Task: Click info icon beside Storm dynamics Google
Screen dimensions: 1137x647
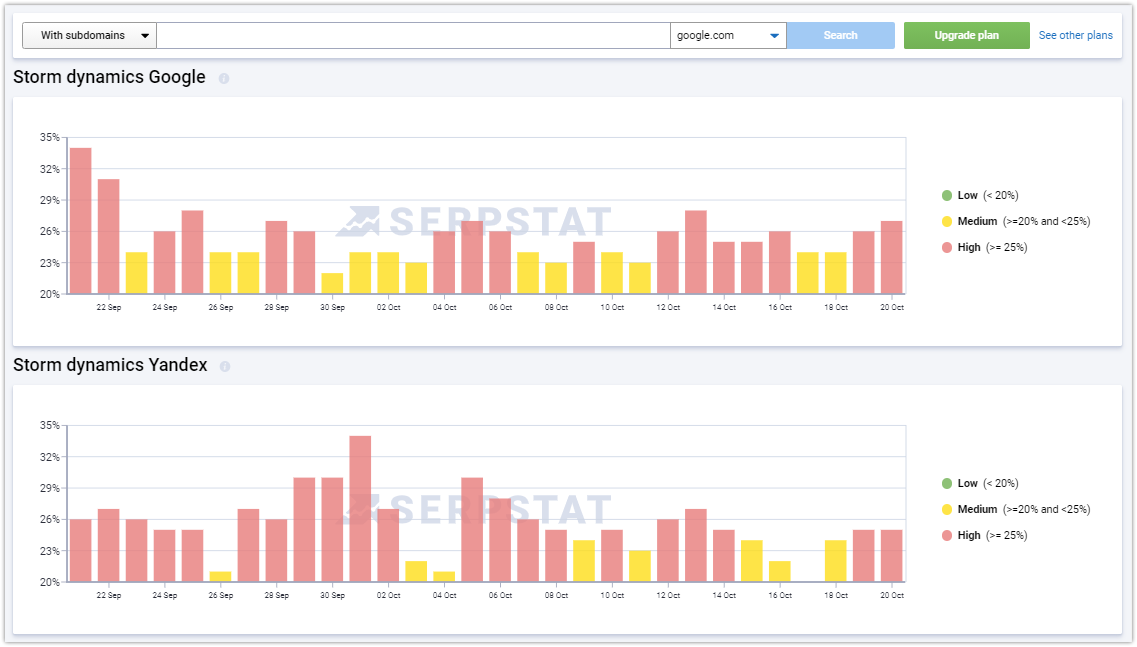Action: pyautogui.click(x=224, y=78)
